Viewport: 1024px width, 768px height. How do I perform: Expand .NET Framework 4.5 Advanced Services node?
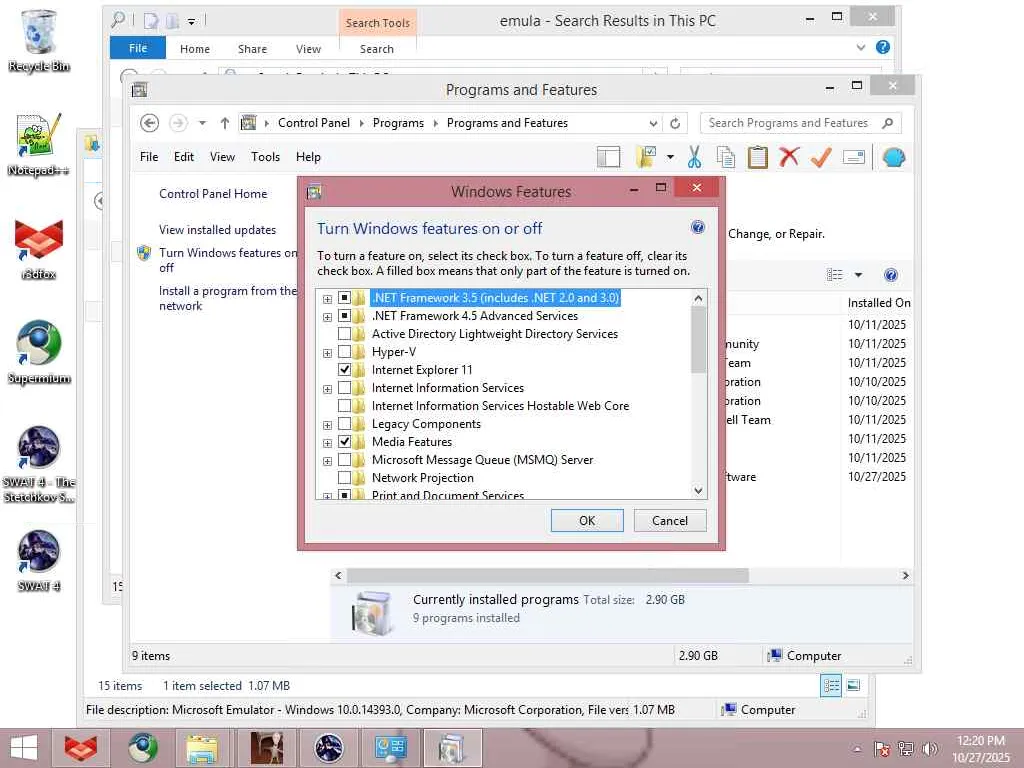pyautogui.click(x=327, y=317)
